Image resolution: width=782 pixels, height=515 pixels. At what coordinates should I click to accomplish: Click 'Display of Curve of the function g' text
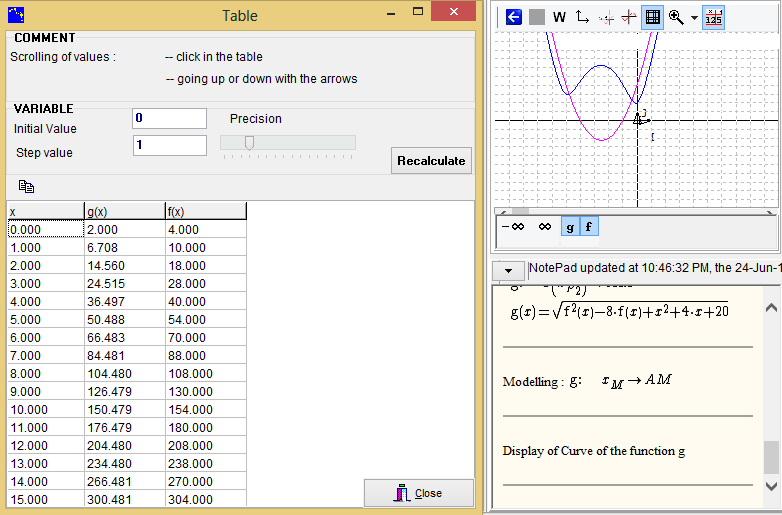[x=593, y=451]
